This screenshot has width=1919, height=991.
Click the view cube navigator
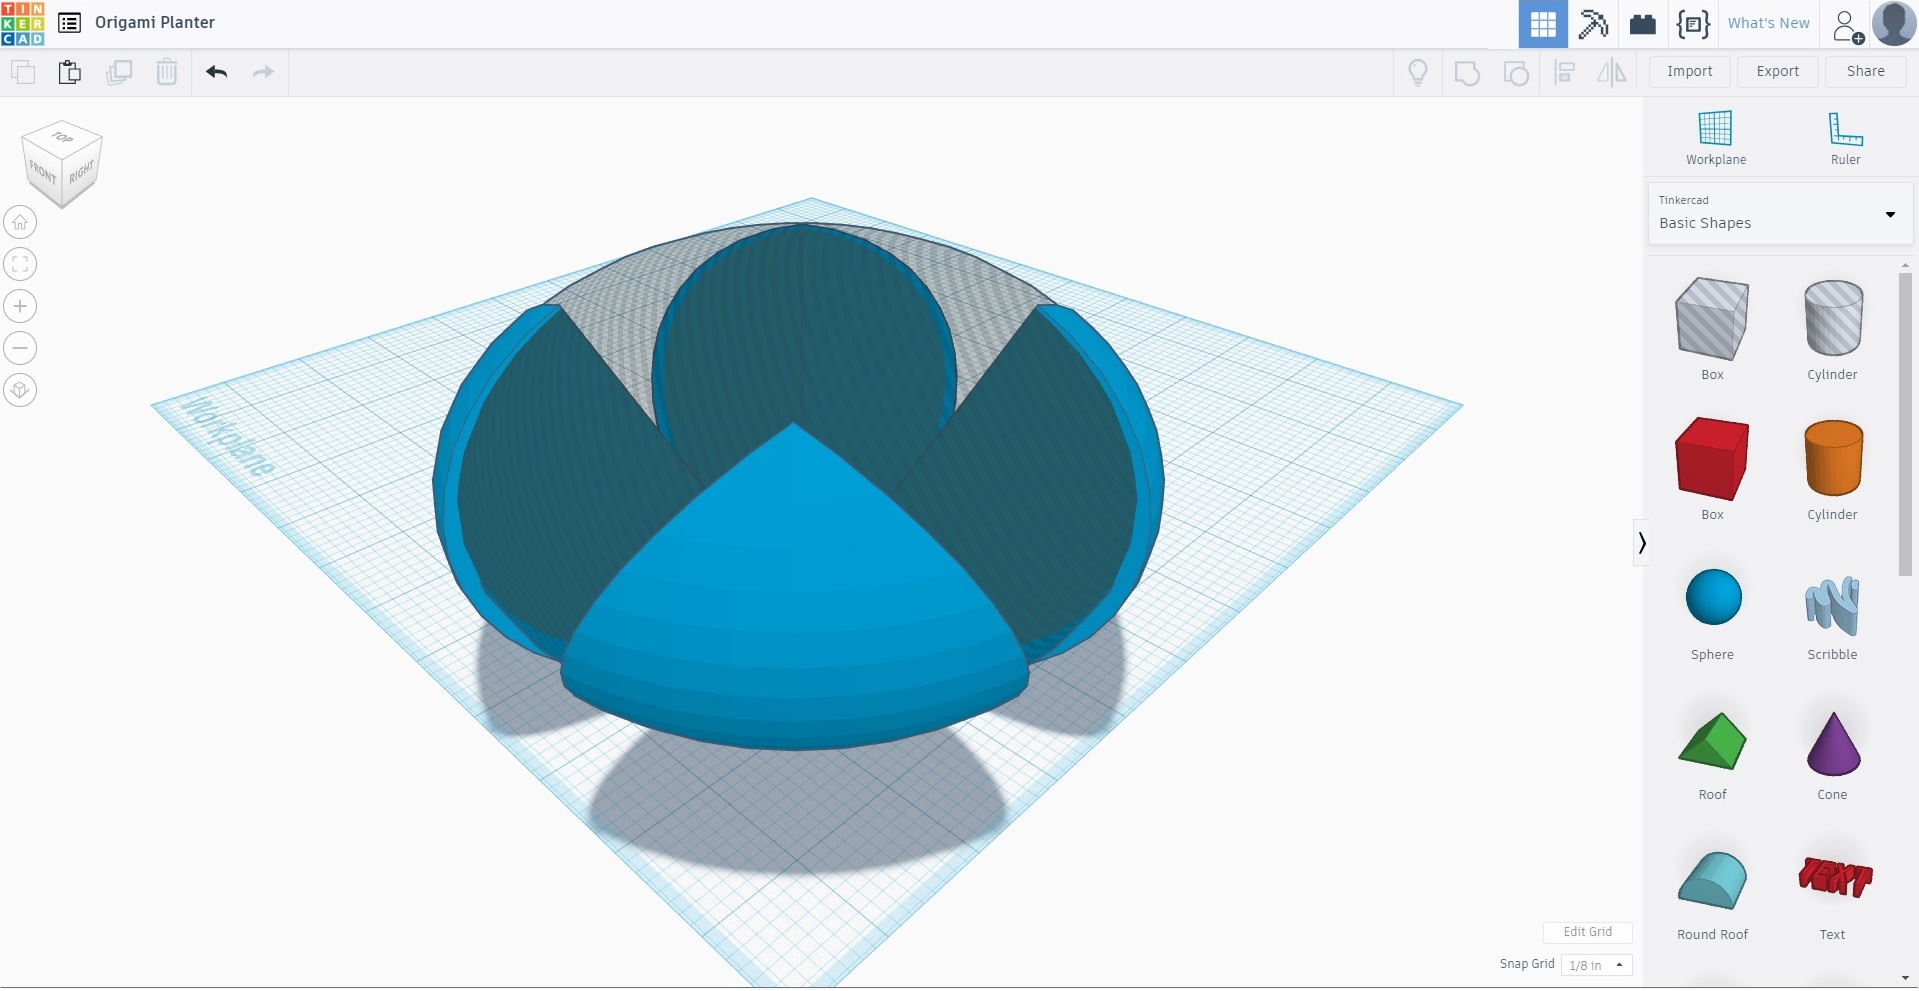click(x=62, y=164)
